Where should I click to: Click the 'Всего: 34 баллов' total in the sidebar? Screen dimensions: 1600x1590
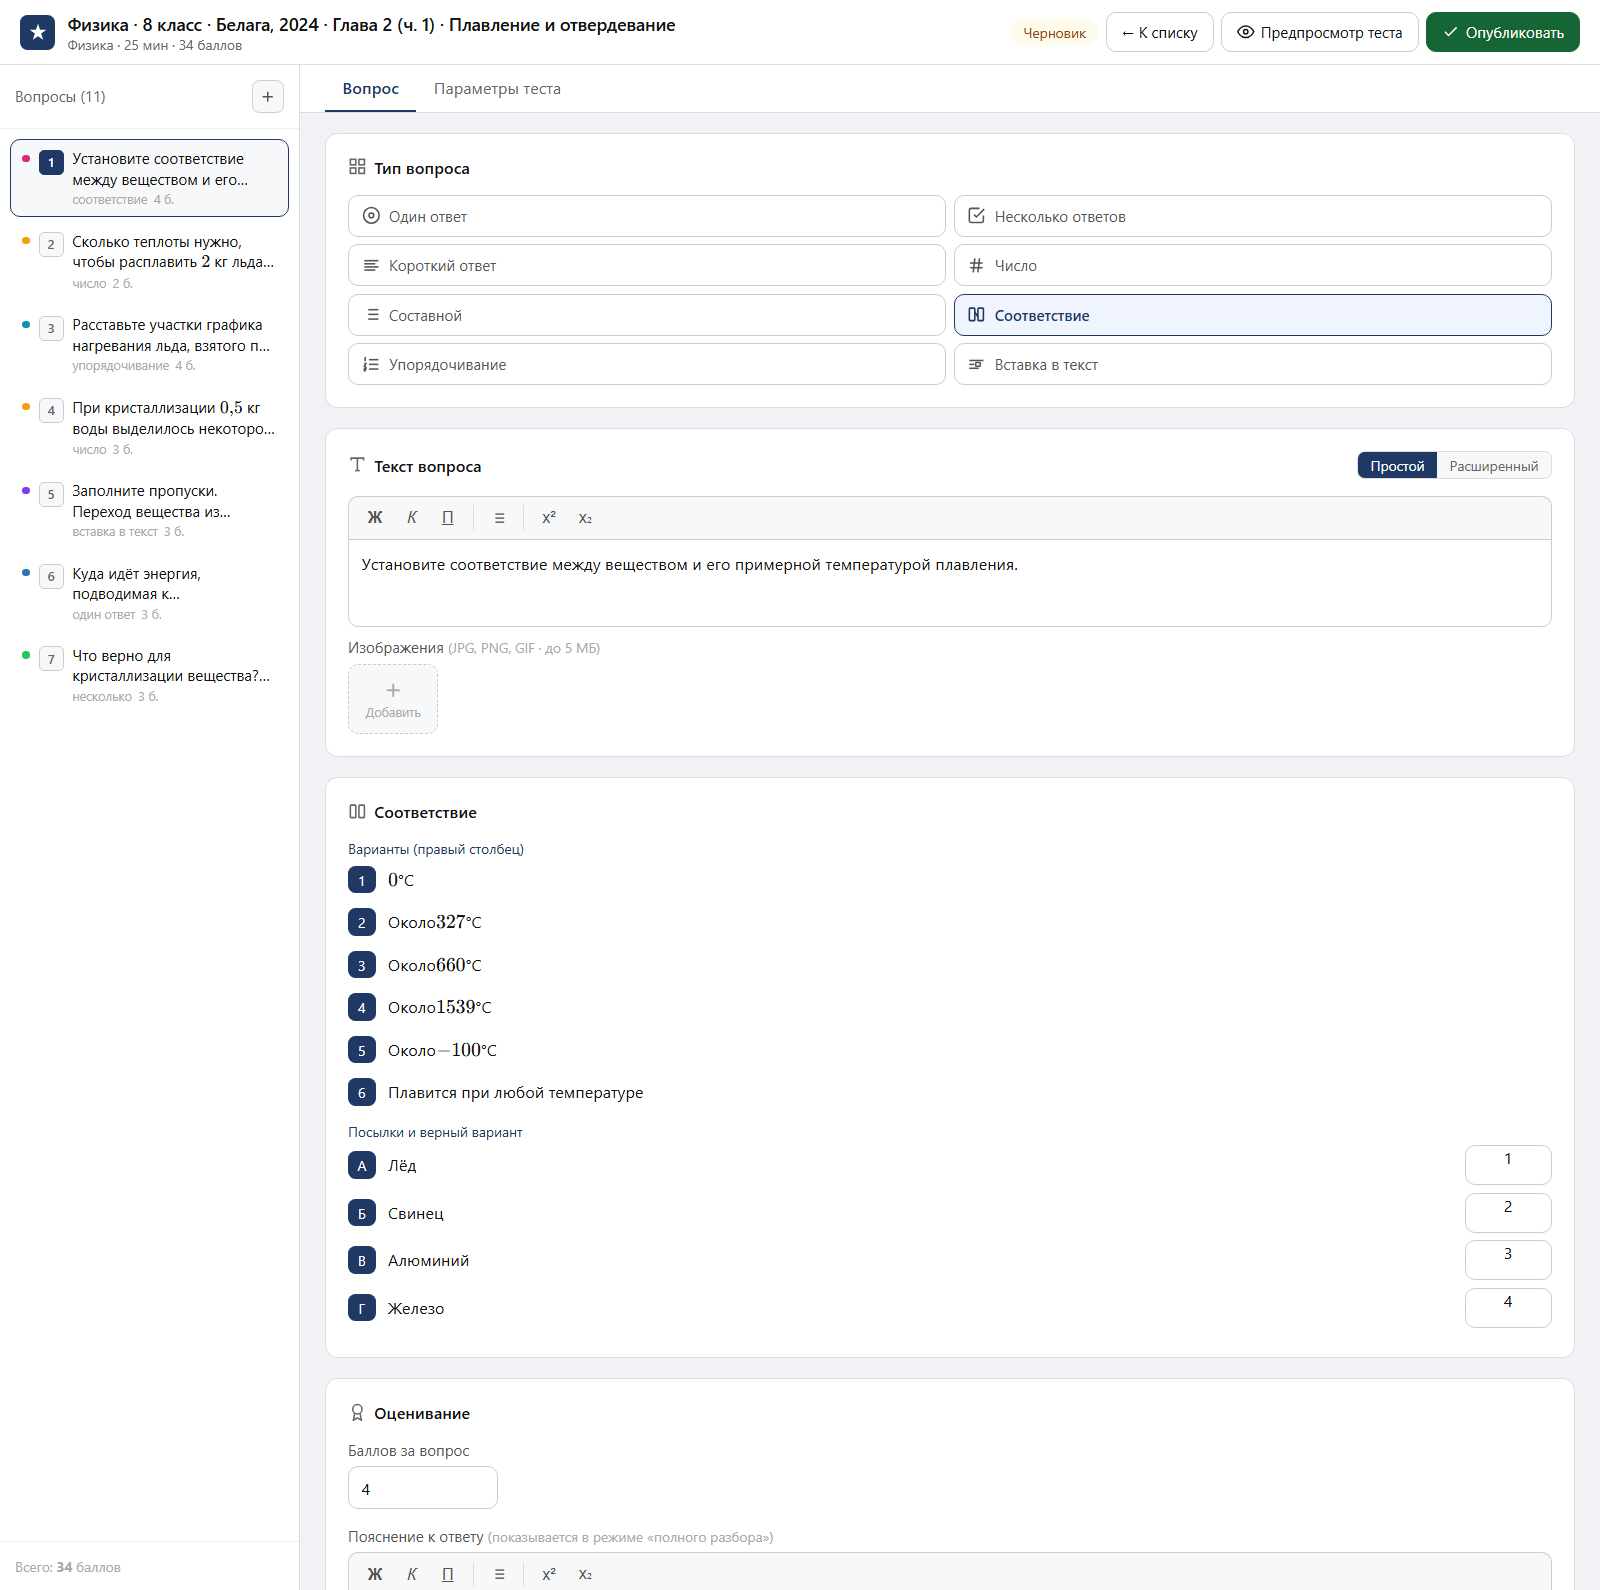click(68, 1567)
